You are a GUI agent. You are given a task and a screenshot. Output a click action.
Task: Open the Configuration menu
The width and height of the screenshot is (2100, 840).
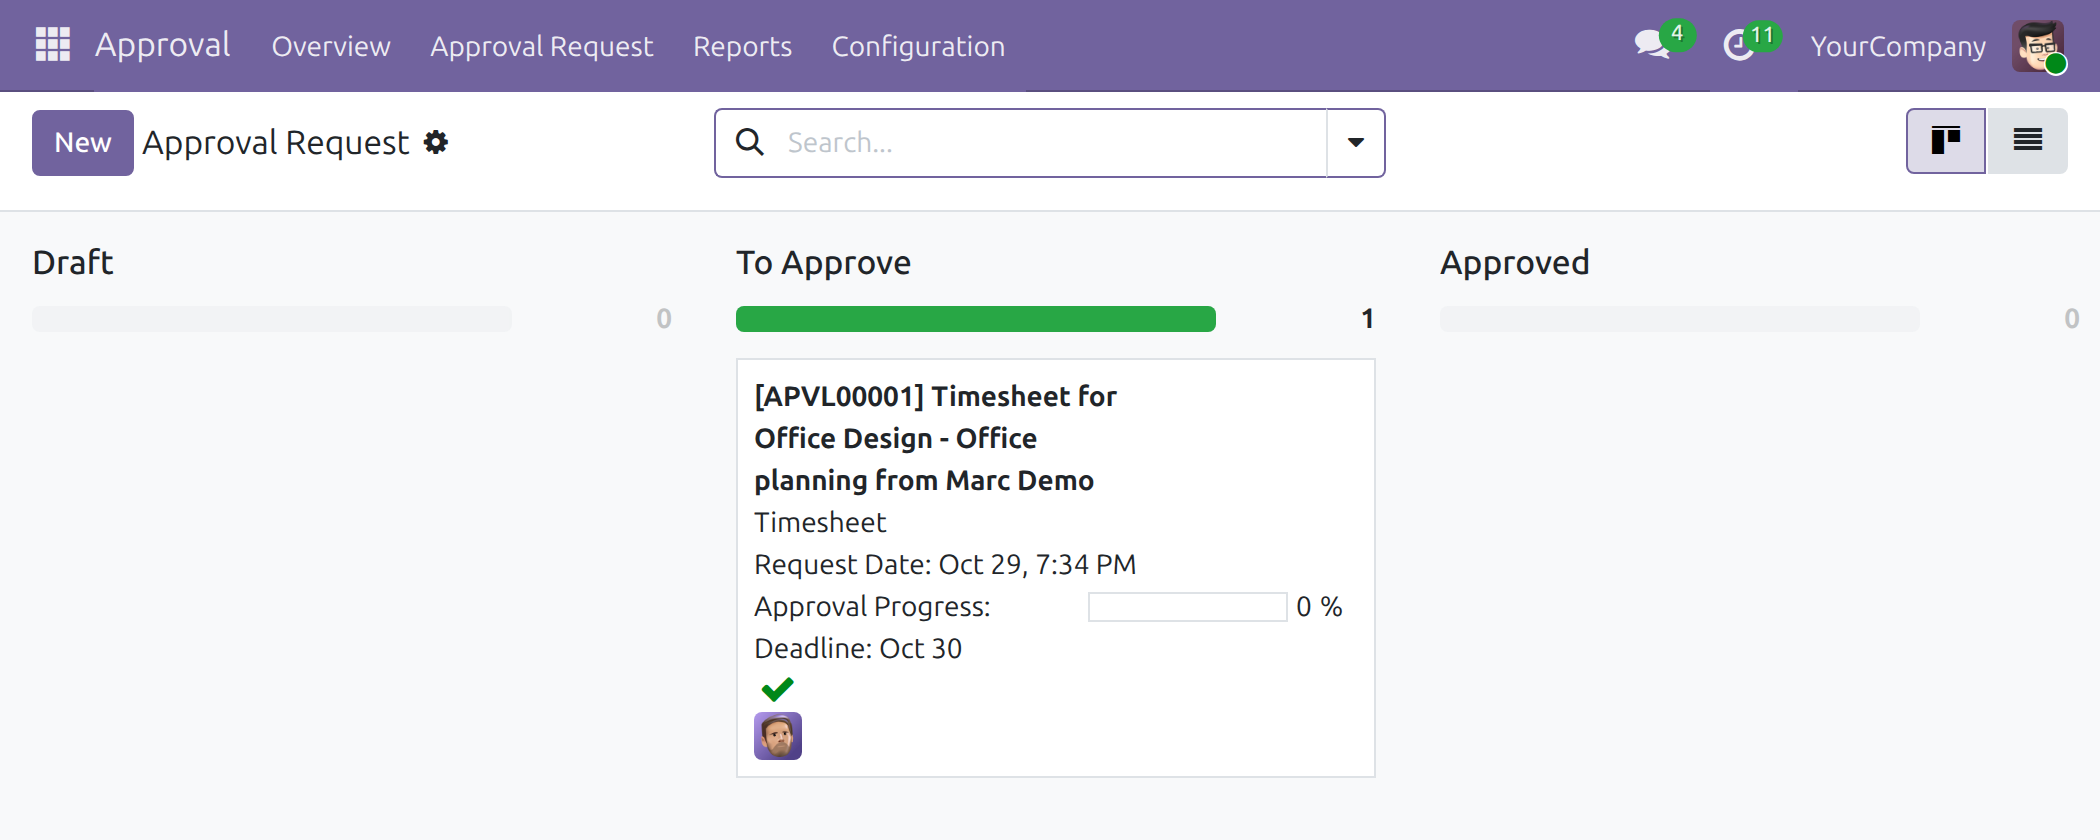(918, 46)
